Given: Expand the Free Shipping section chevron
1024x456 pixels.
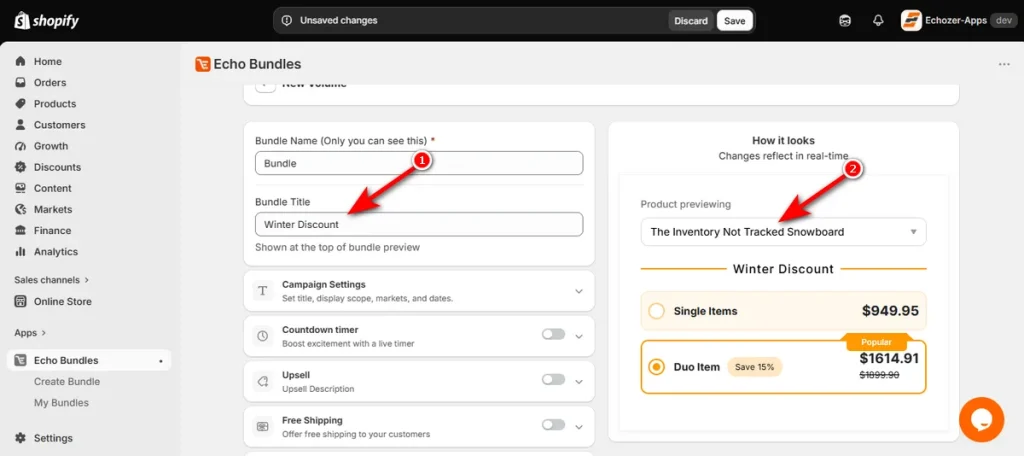Looking at the screenshot, I should (x=579, y=427).
